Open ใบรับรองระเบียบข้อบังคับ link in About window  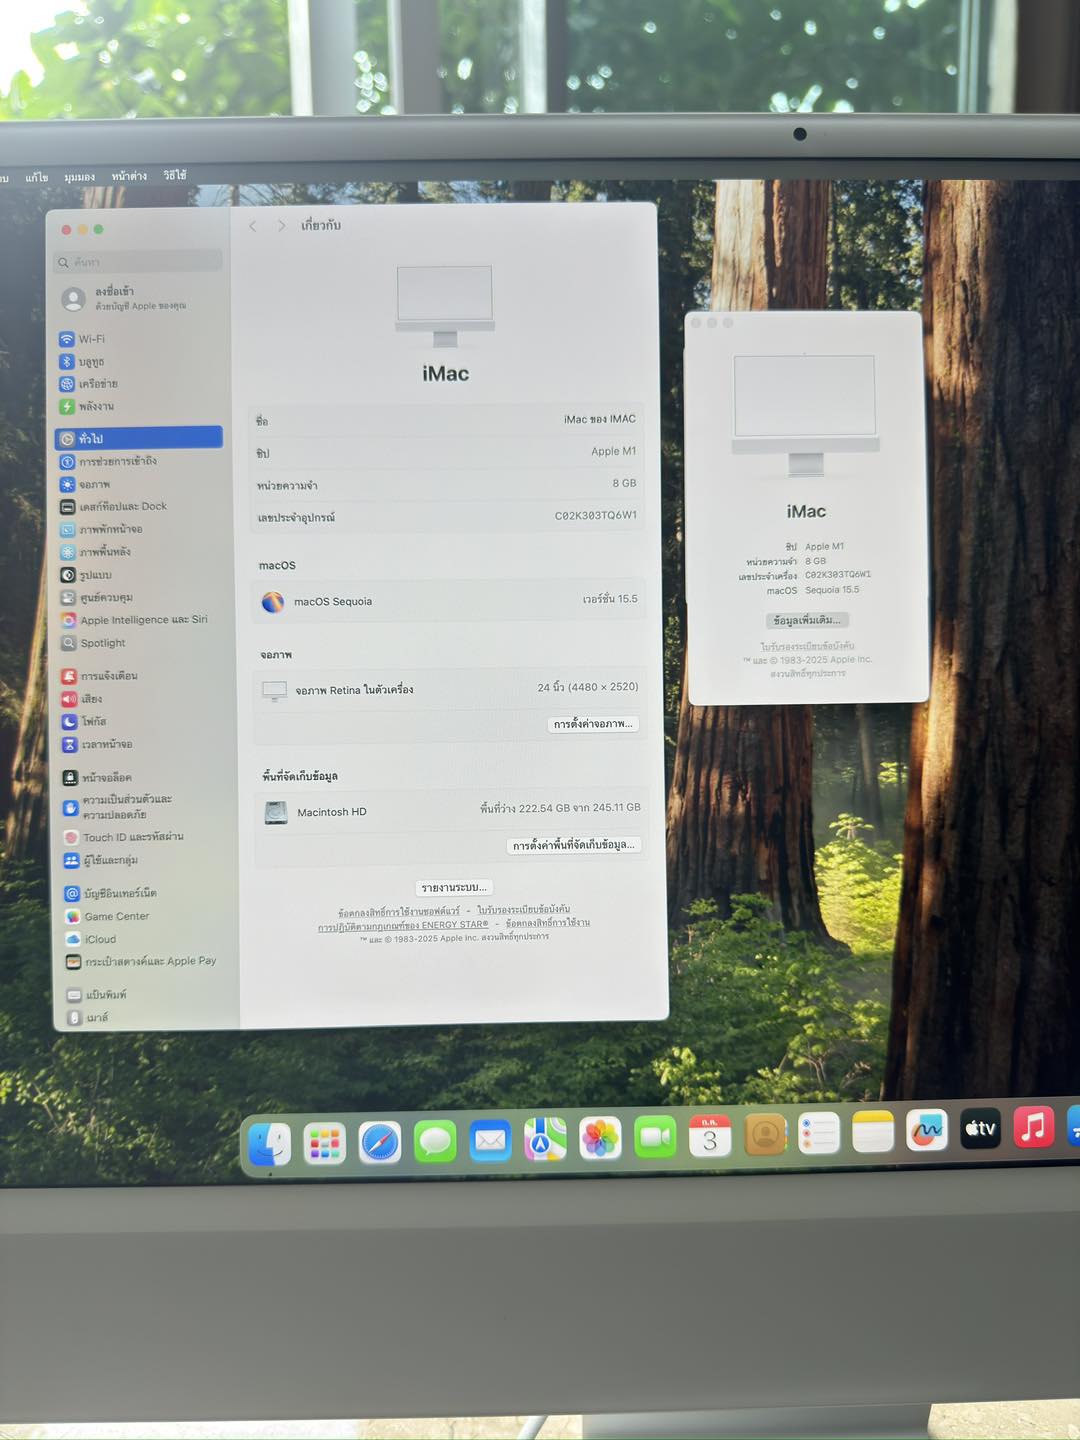[807, 647]
